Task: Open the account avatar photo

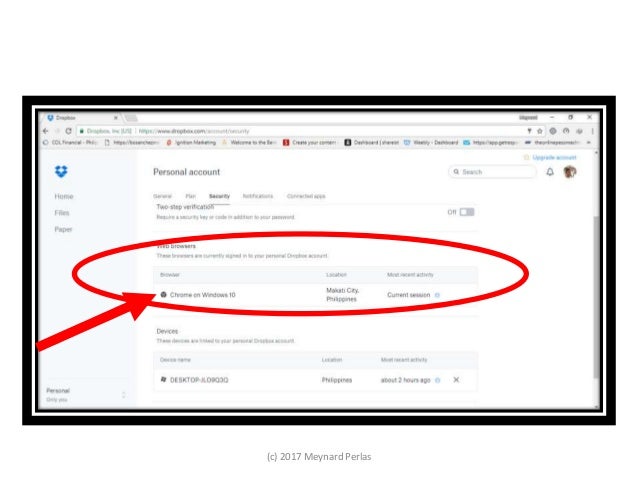Action: (570, 172)
